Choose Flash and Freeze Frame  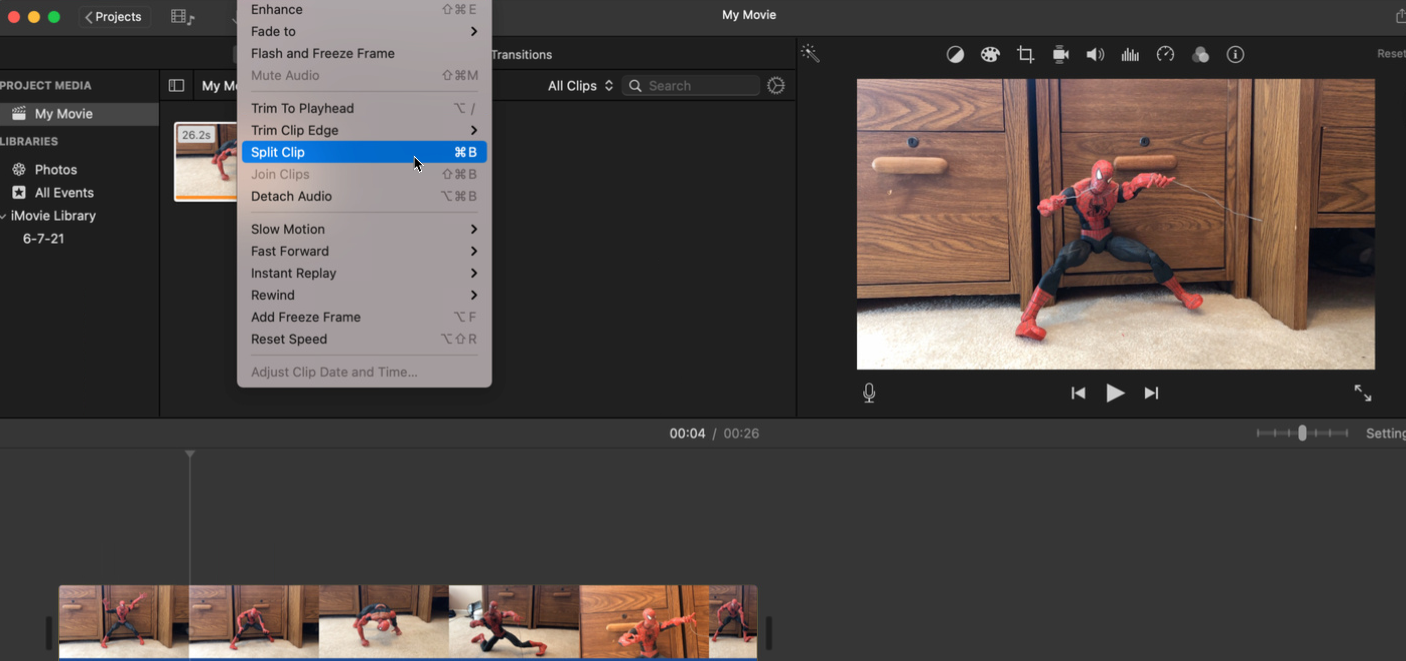coord(364,53)
